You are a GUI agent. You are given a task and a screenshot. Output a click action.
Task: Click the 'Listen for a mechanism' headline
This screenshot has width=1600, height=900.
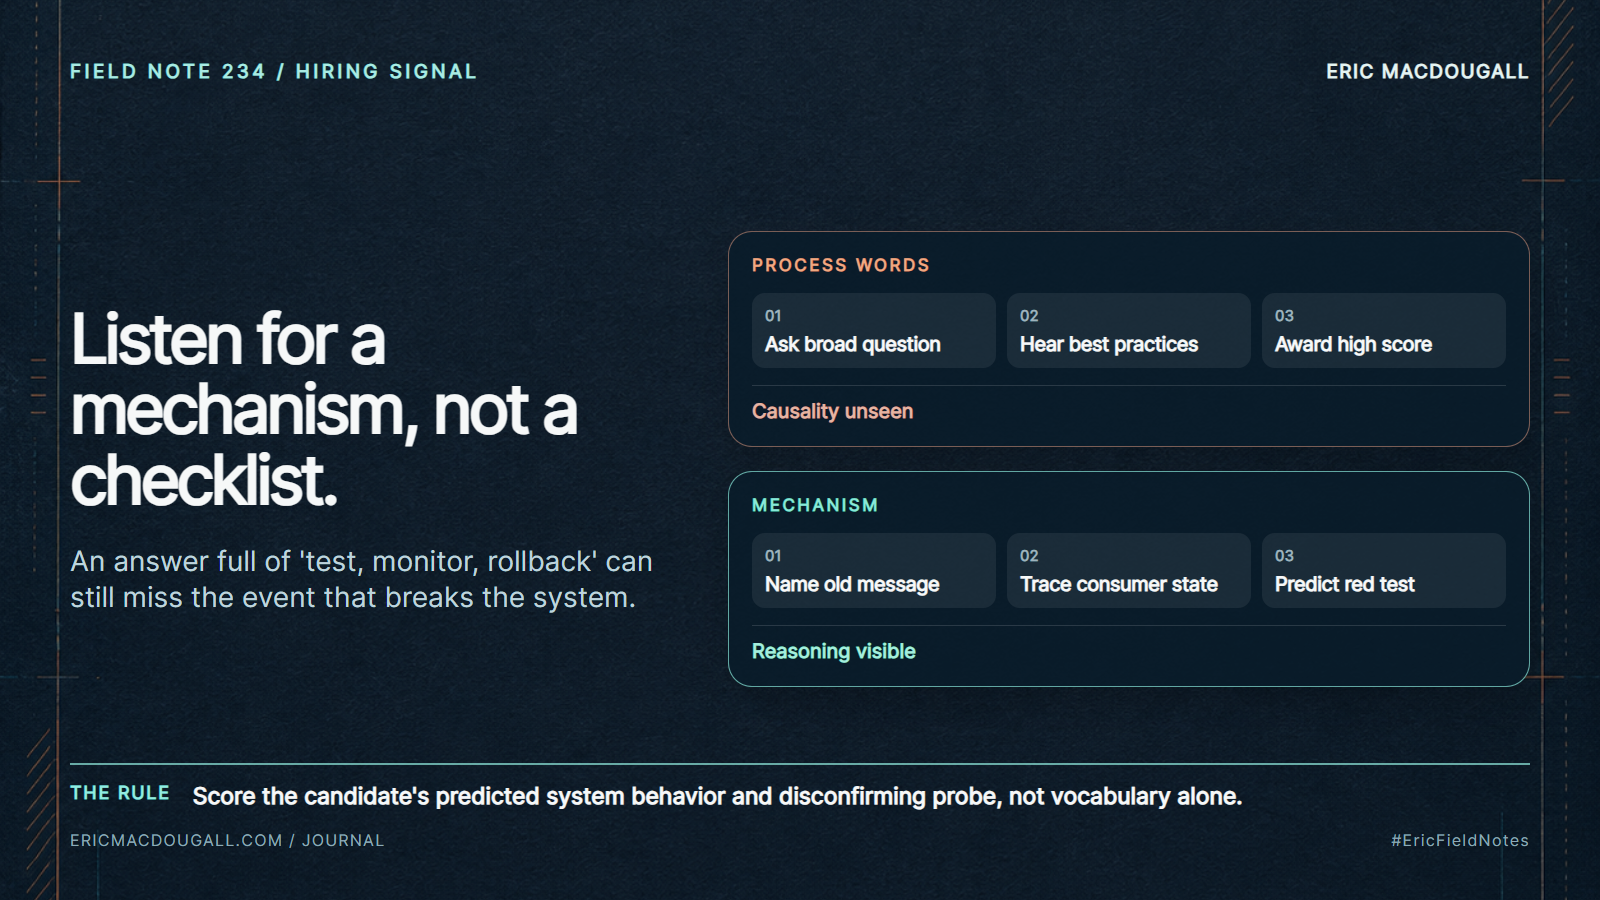coord(324,410)
